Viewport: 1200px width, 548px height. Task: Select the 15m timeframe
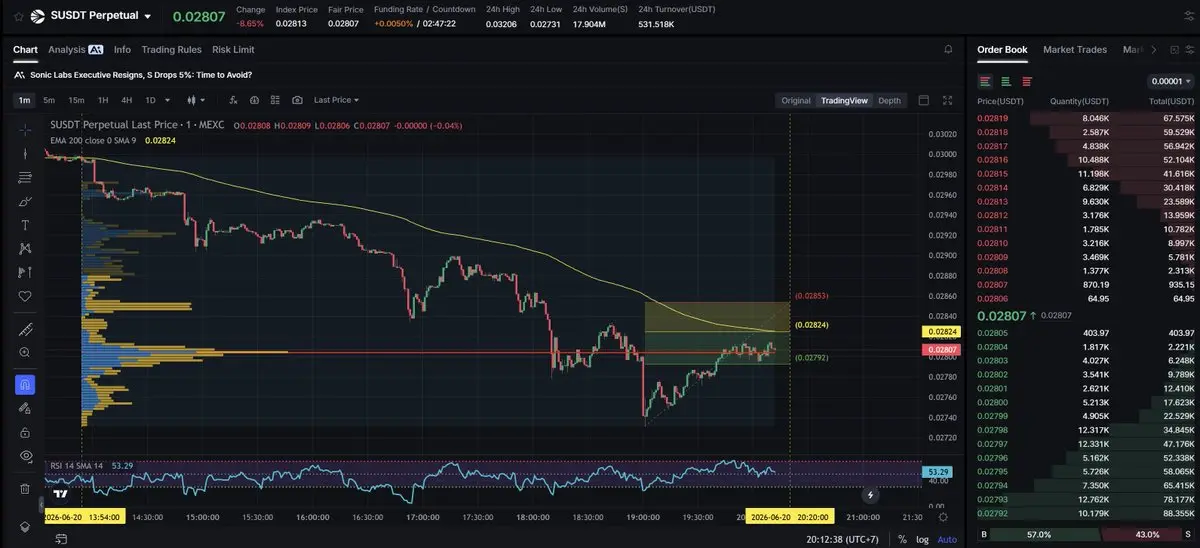[x=76, y=100]
